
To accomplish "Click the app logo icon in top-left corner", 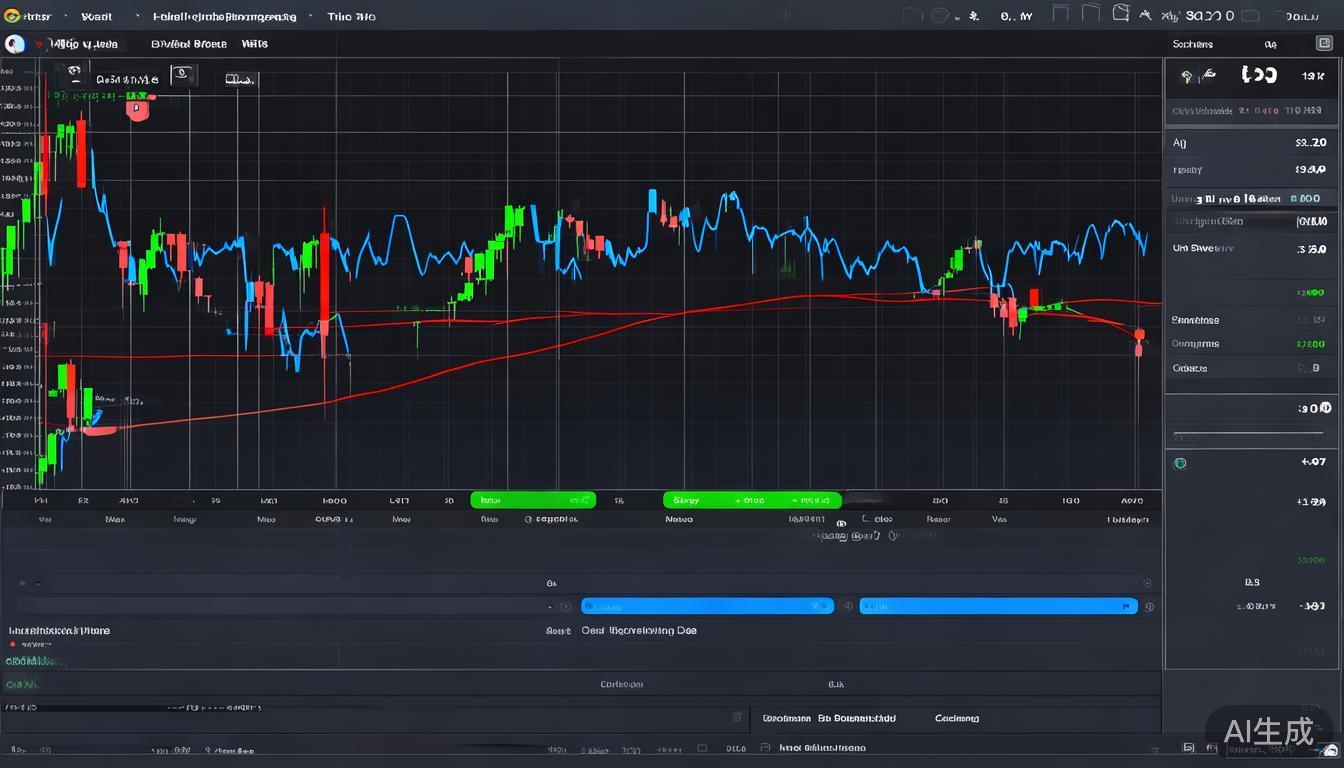I will pos(12,16).
